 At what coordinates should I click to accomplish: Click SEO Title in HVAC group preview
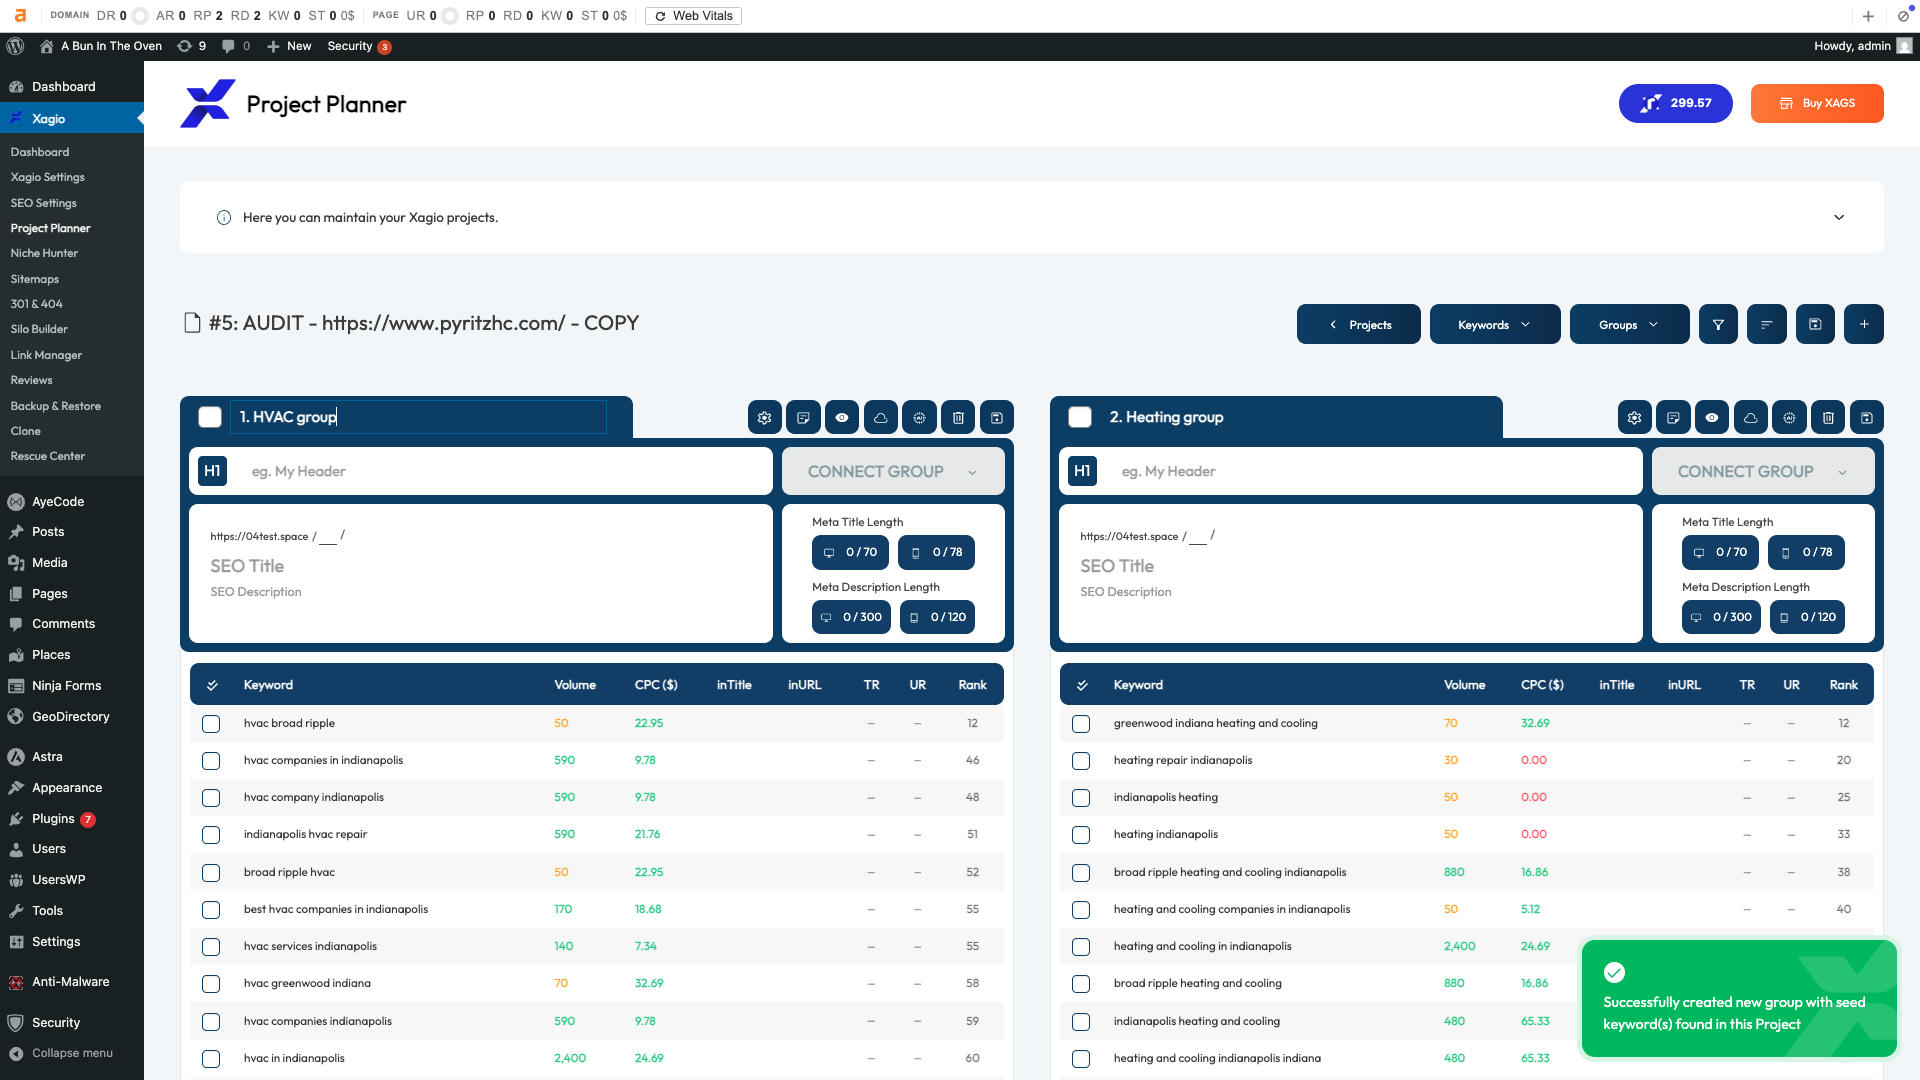coord(247,566)
